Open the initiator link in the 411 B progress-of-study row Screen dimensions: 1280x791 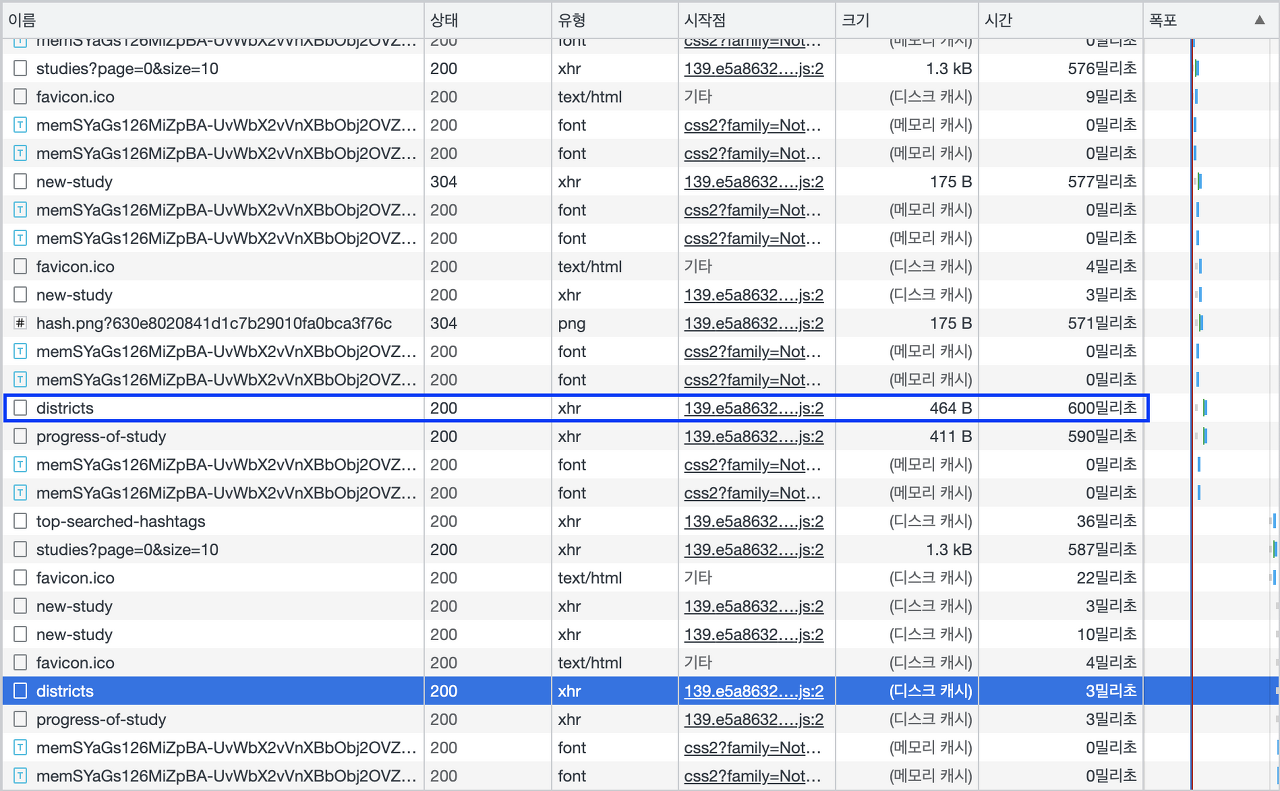pyautogui.click(x=754, y=437)
